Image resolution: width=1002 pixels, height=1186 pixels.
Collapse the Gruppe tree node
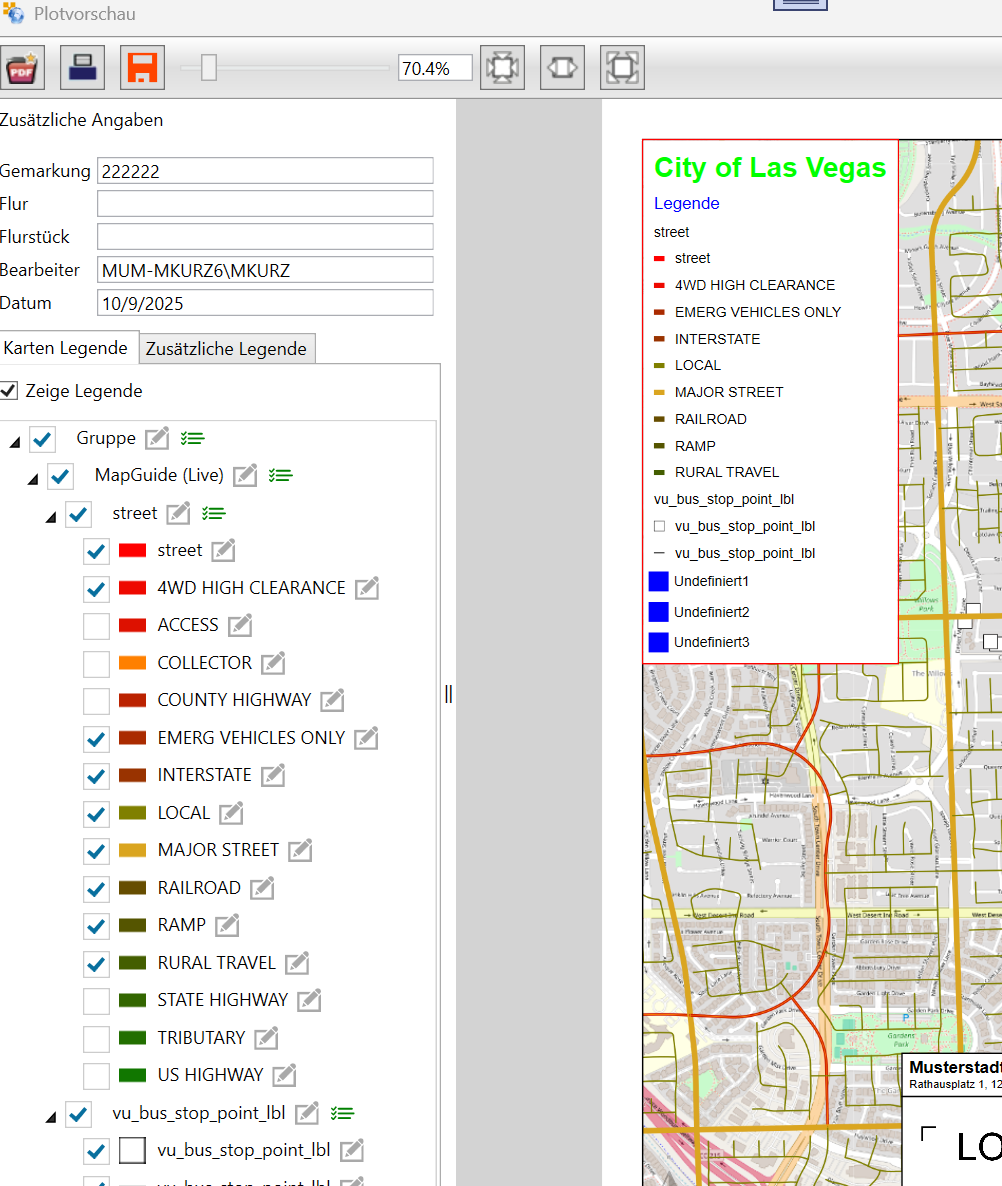pyautogui.click(x=14, y=441)
